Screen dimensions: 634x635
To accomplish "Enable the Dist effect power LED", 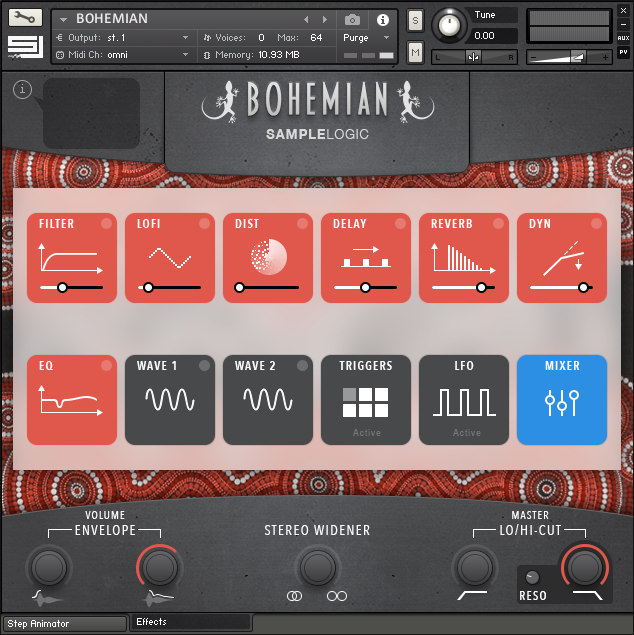I will pos(302,224).
